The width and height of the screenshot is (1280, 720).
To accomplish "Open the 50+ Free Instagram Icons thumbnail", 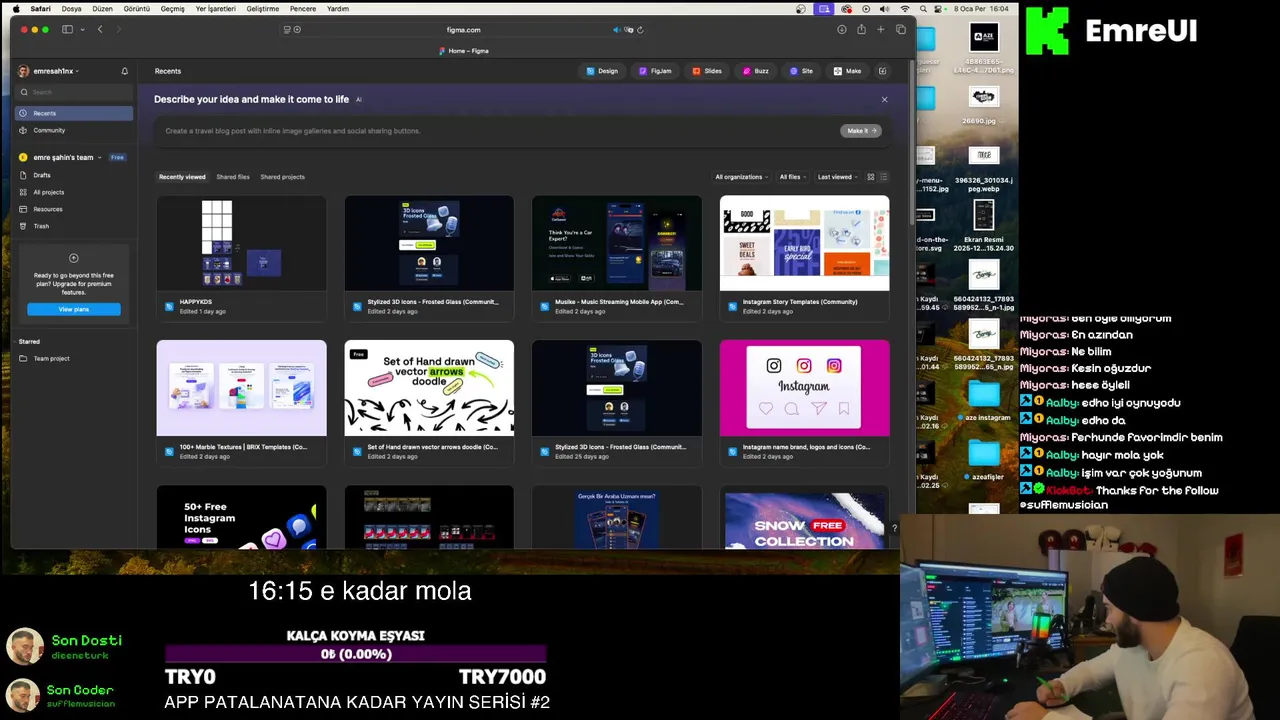I will 241,517.
